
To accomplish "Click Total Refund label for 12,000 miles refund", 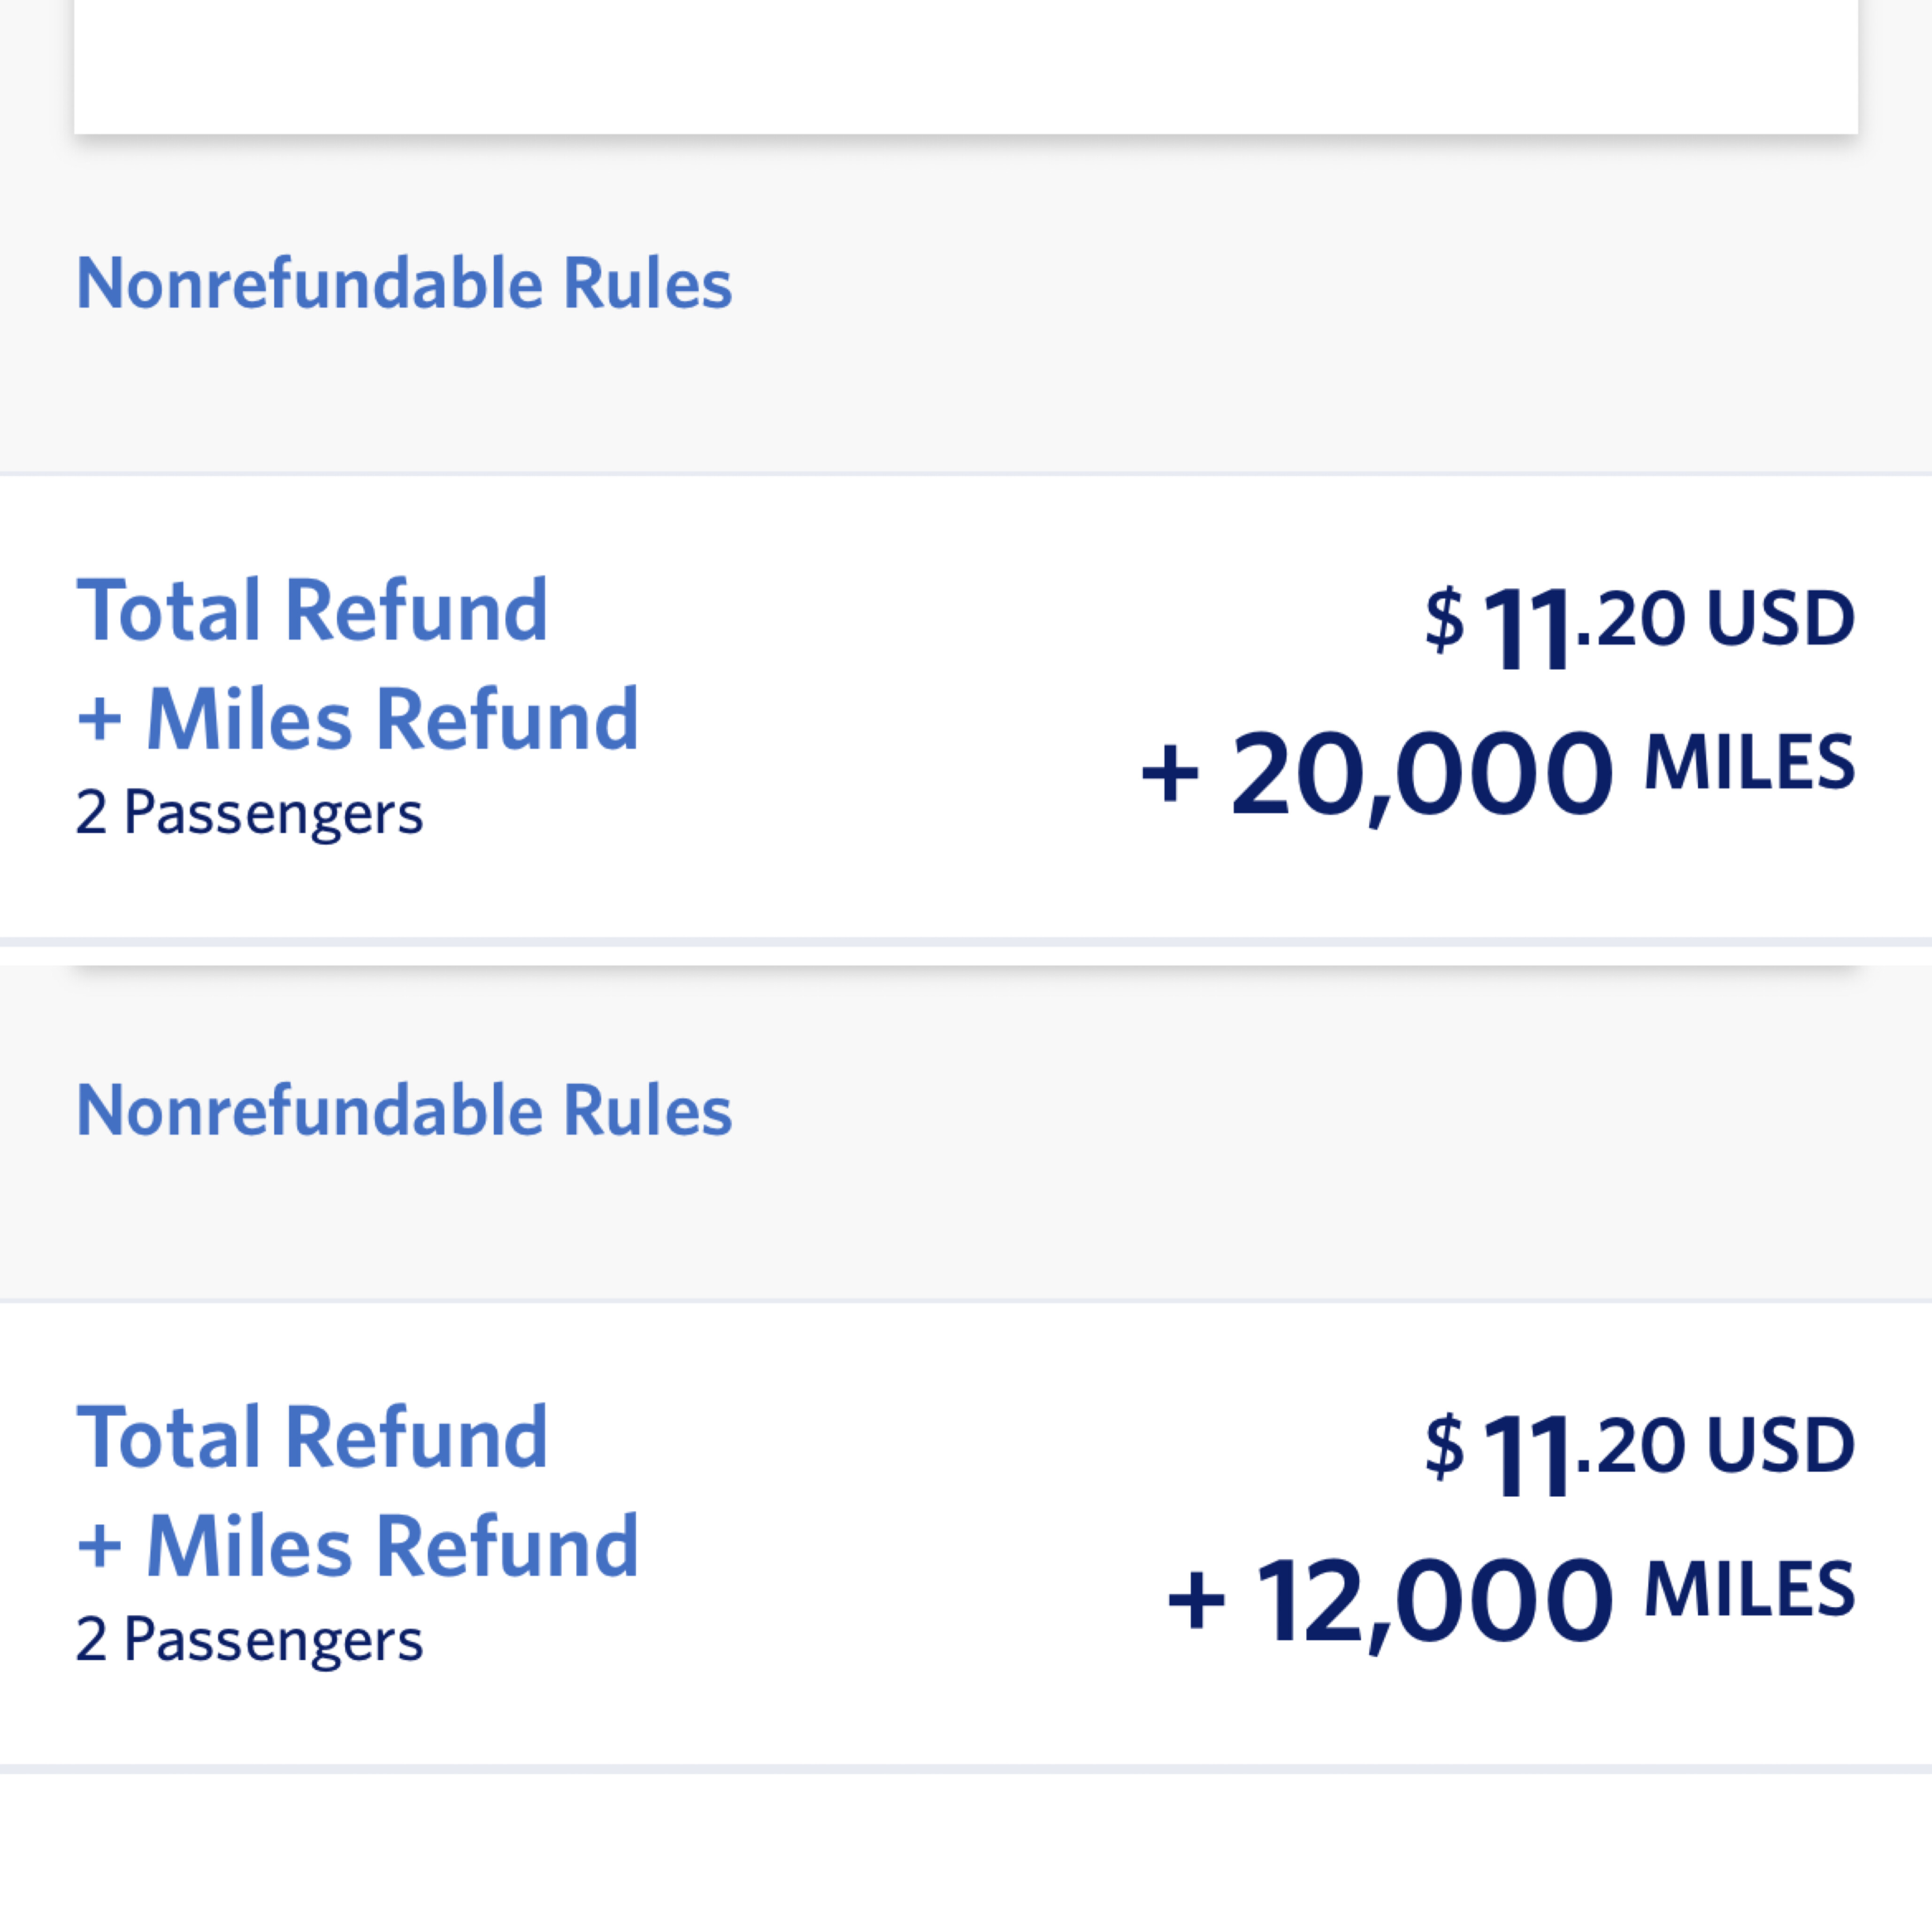I will [312, 1437].
